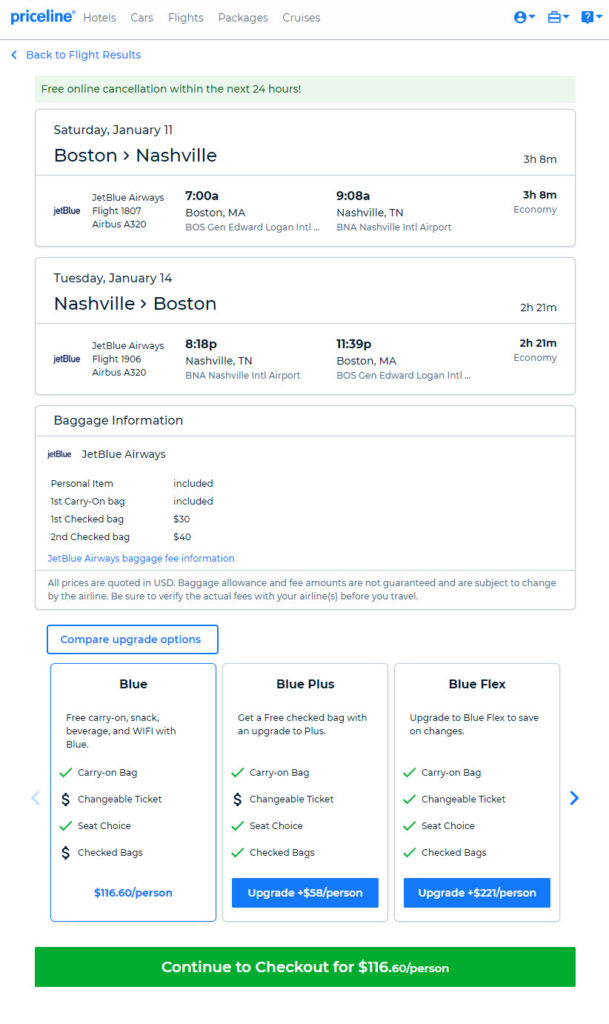Click the Blue Flex fare card title
Viewport: 609px width, 1024px height.
476,684
